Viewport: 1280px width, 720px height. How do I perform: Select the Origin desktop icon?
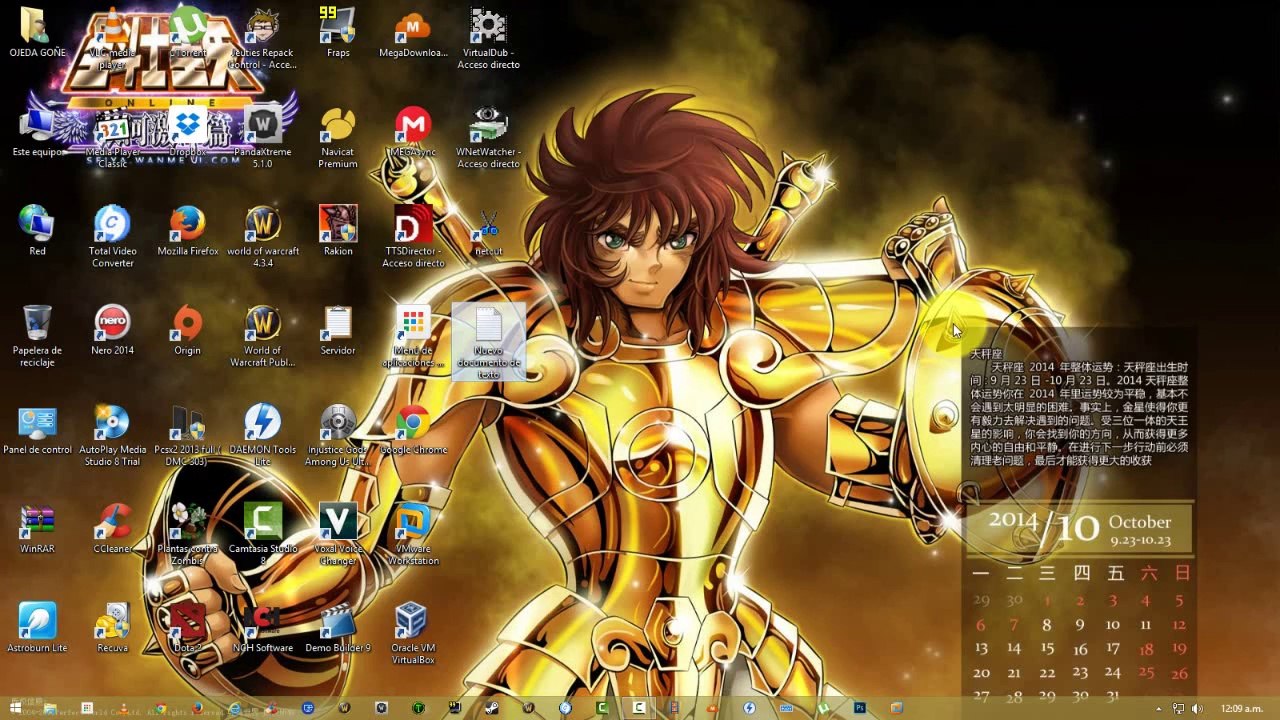(188, 330)
